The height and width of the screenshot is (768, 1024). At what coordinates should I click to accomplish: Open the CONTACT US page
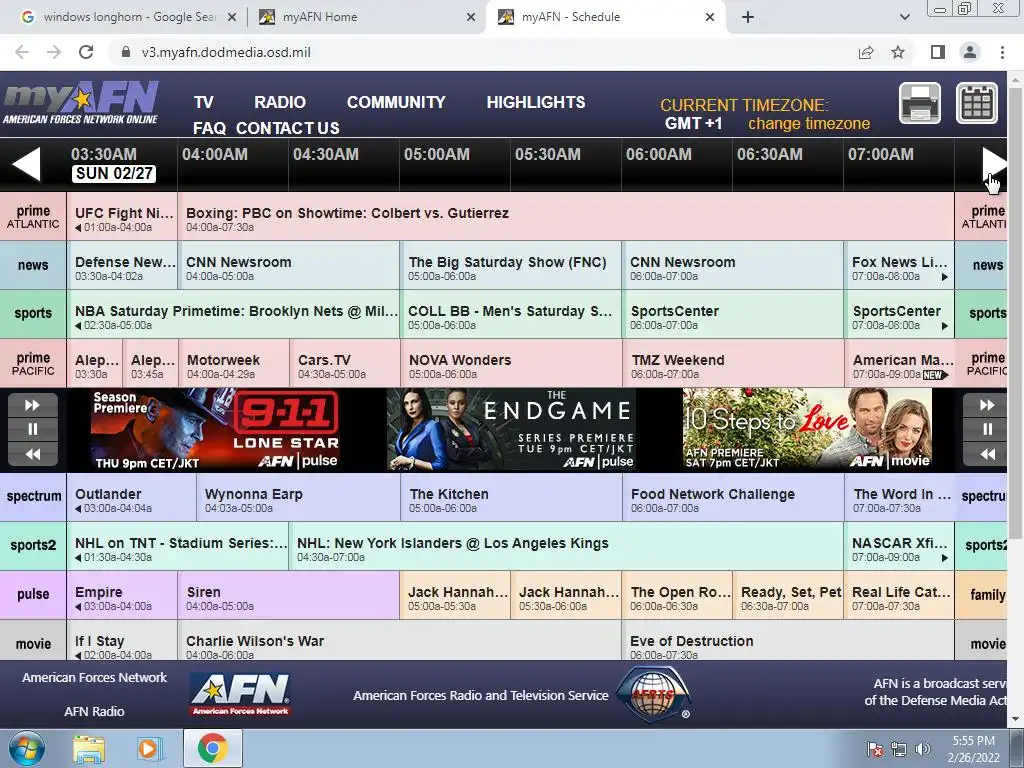click(x=288, y=128)
